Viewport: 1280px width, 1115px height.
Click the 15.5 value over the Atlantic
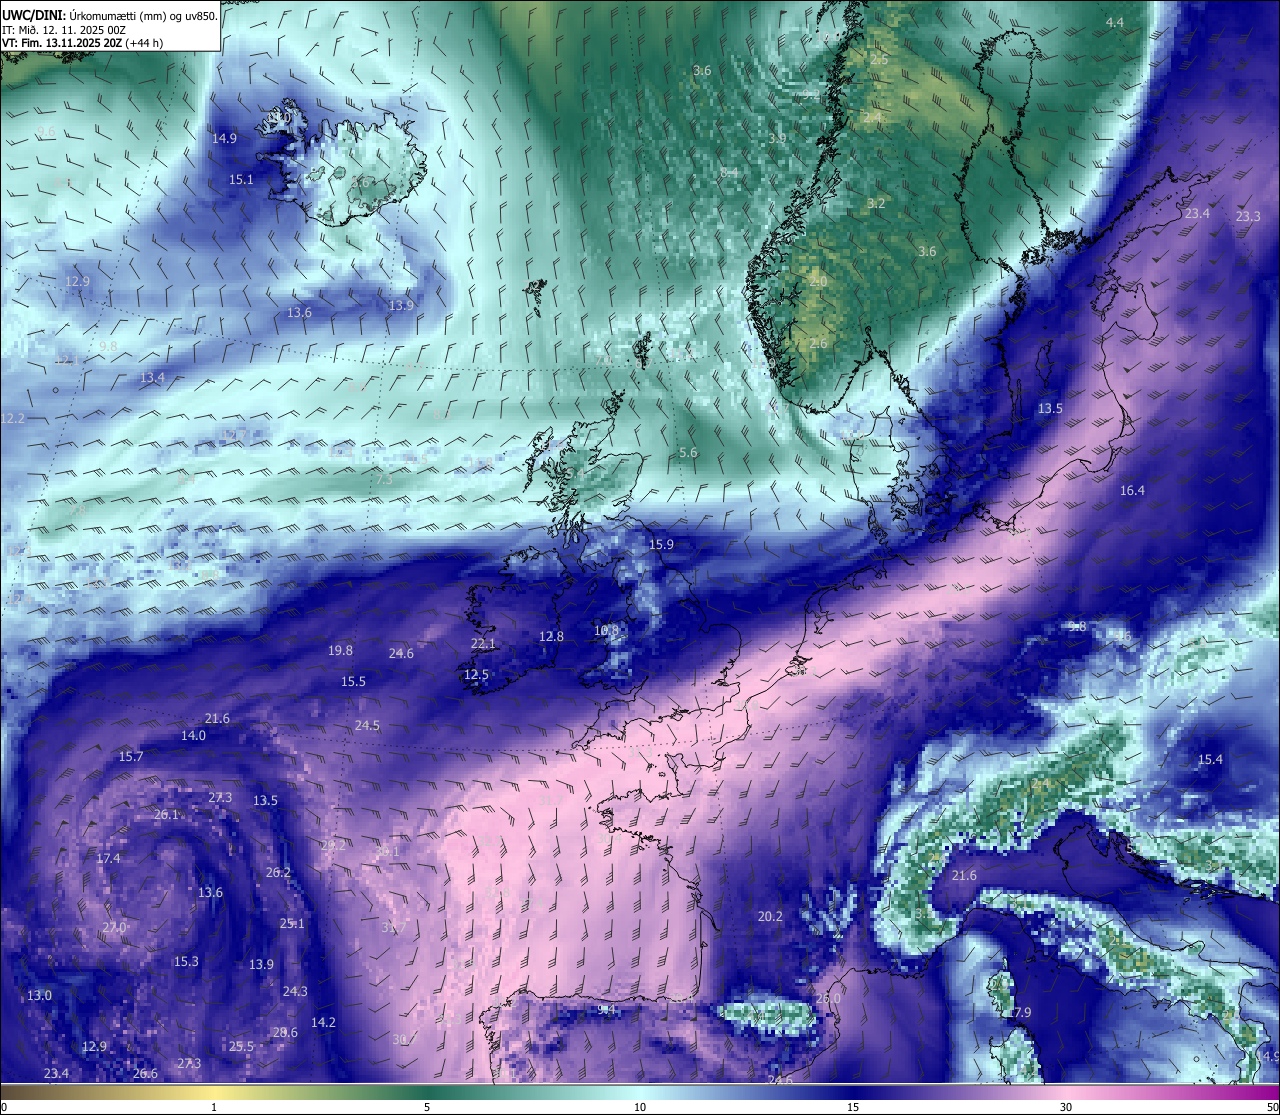(353, 682)
